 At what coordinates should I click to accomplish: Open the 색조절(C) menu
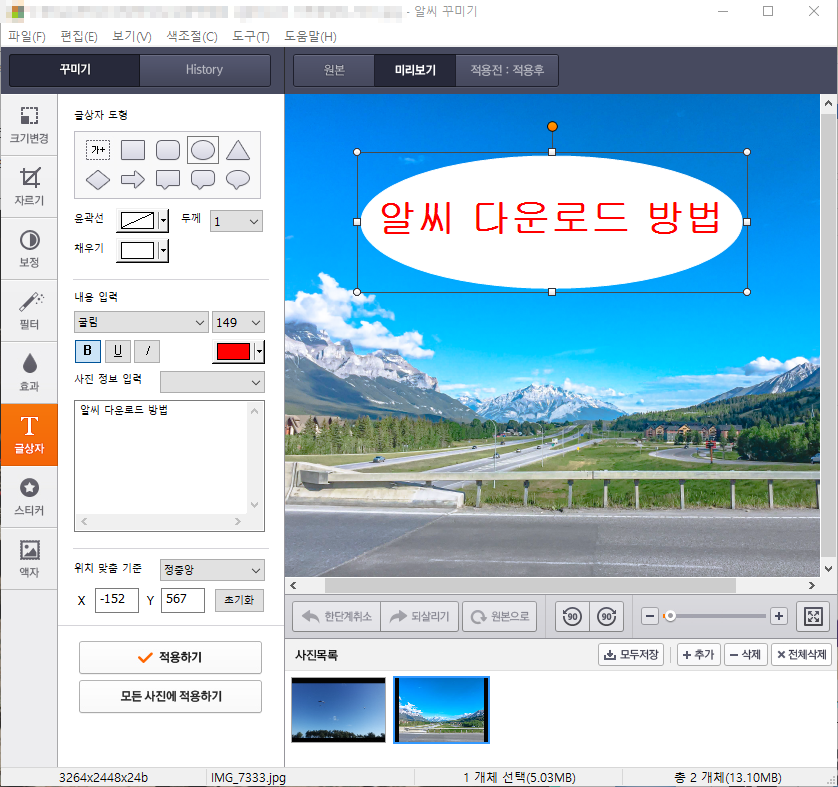pos(192,36)
